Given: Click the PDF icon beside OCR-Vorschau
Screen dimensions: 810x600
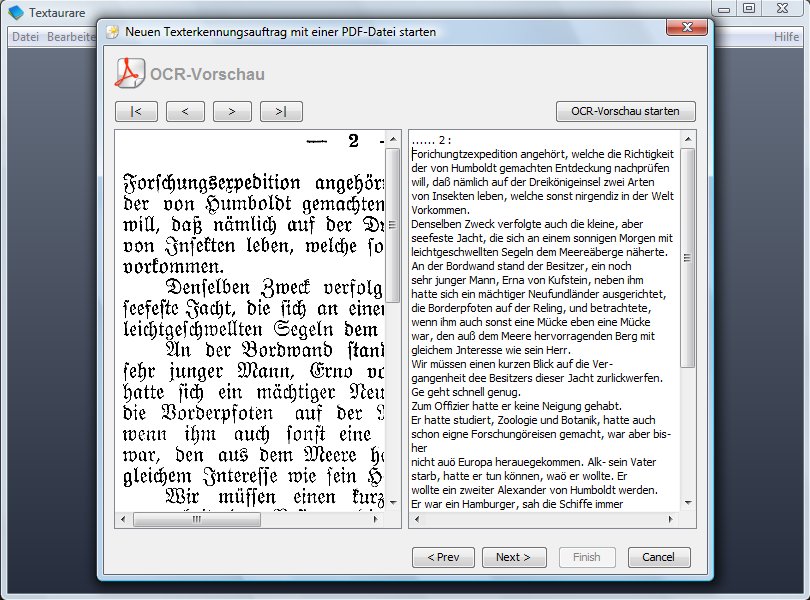Looking at the screenshot, I should (x=129, y=73).
